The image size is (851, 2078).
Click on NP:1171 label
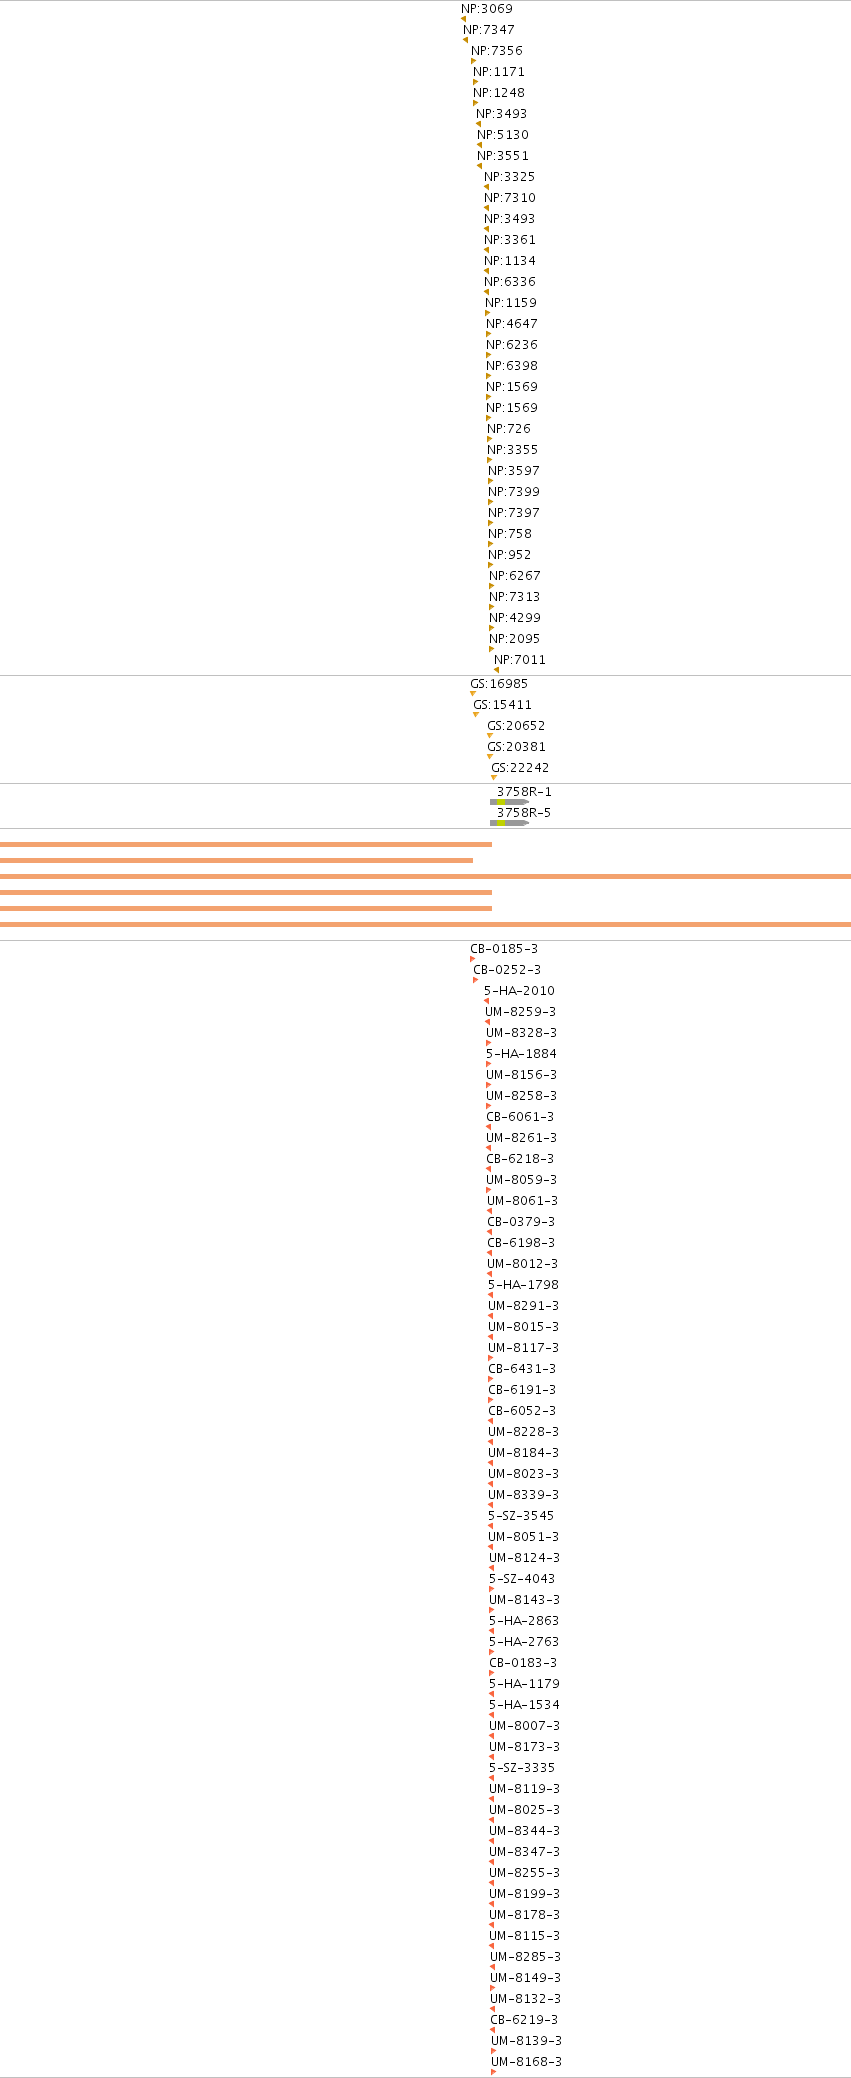click(499, 72)
